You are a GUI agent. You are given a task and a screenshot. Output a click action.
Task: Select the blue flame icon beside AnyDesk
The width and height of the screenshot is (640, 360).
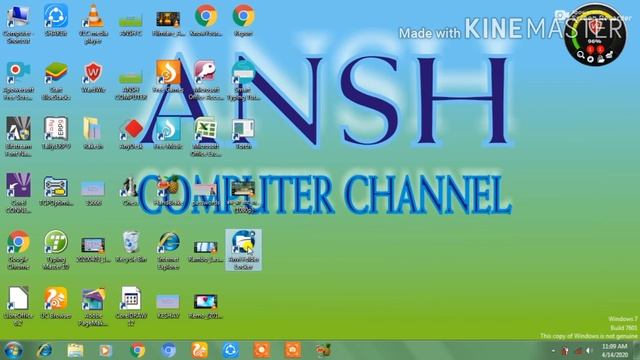(x=168, y=133)
